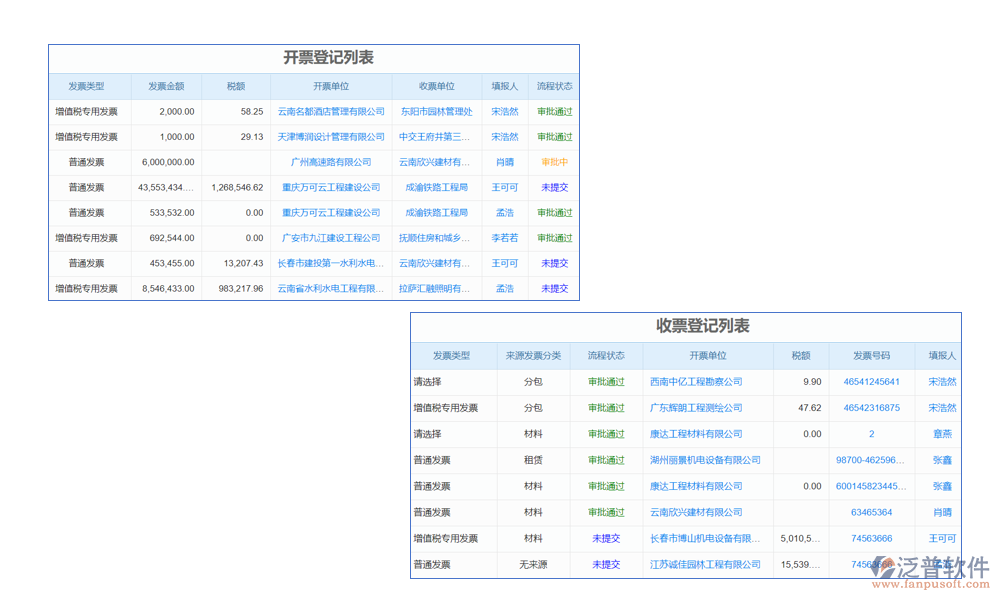The width and height of the screenshot is (1000, 600).
Task: Open 广东辉朗工程测绘公司 link
Action: [696, 408]
